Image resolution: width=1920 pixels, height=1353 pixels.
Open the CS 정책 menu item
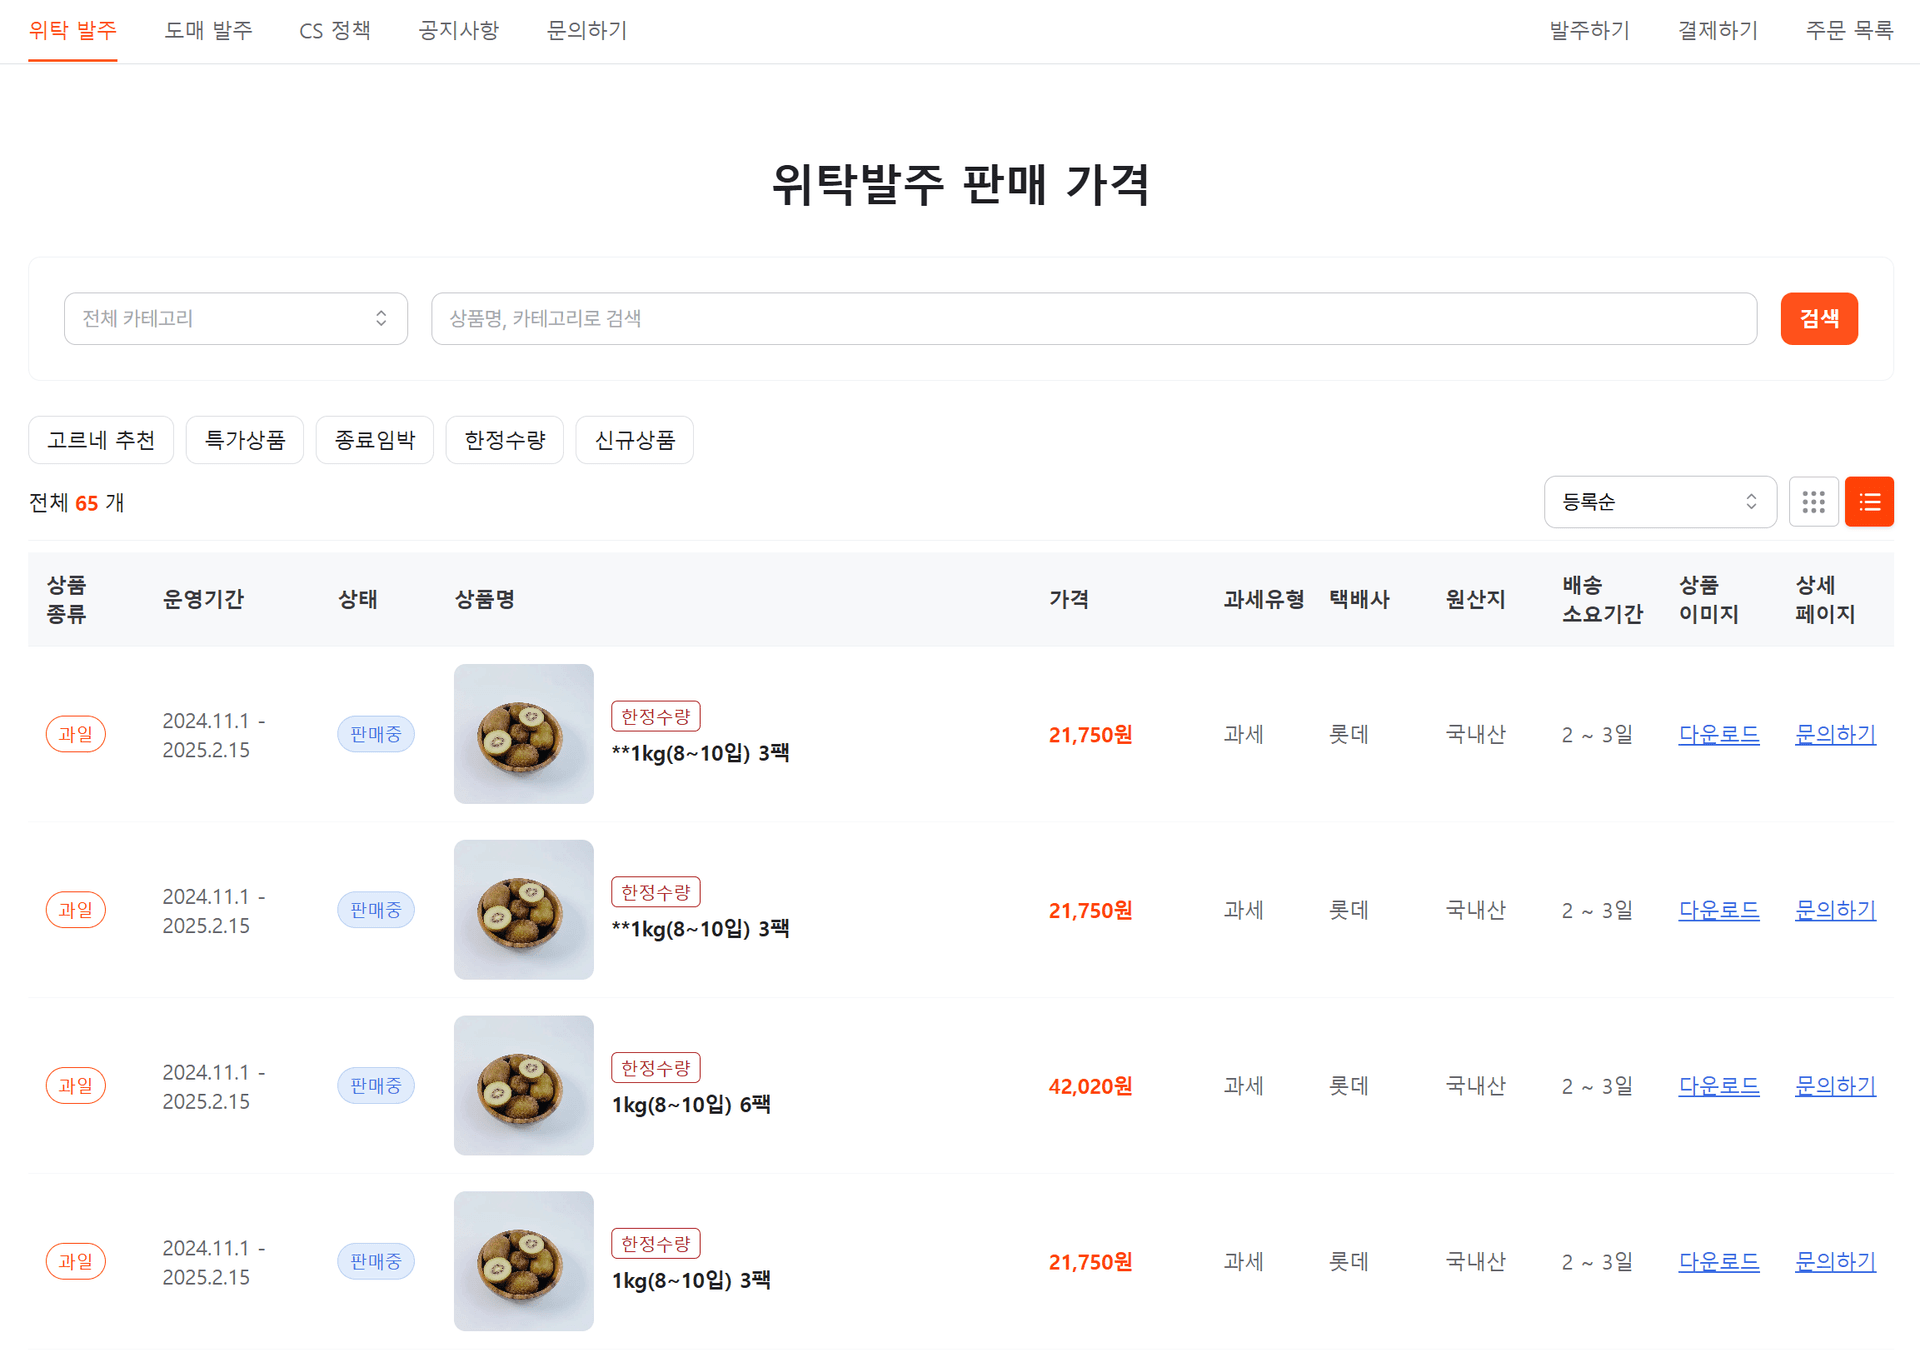[334, 30]
